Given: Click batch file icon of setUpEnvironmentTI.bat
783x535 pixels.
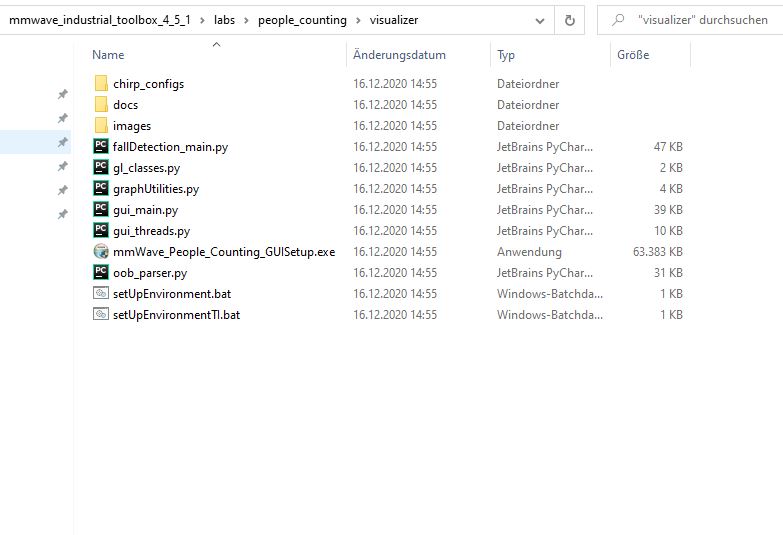Looking at the screenshot, I should pos(101,314).
